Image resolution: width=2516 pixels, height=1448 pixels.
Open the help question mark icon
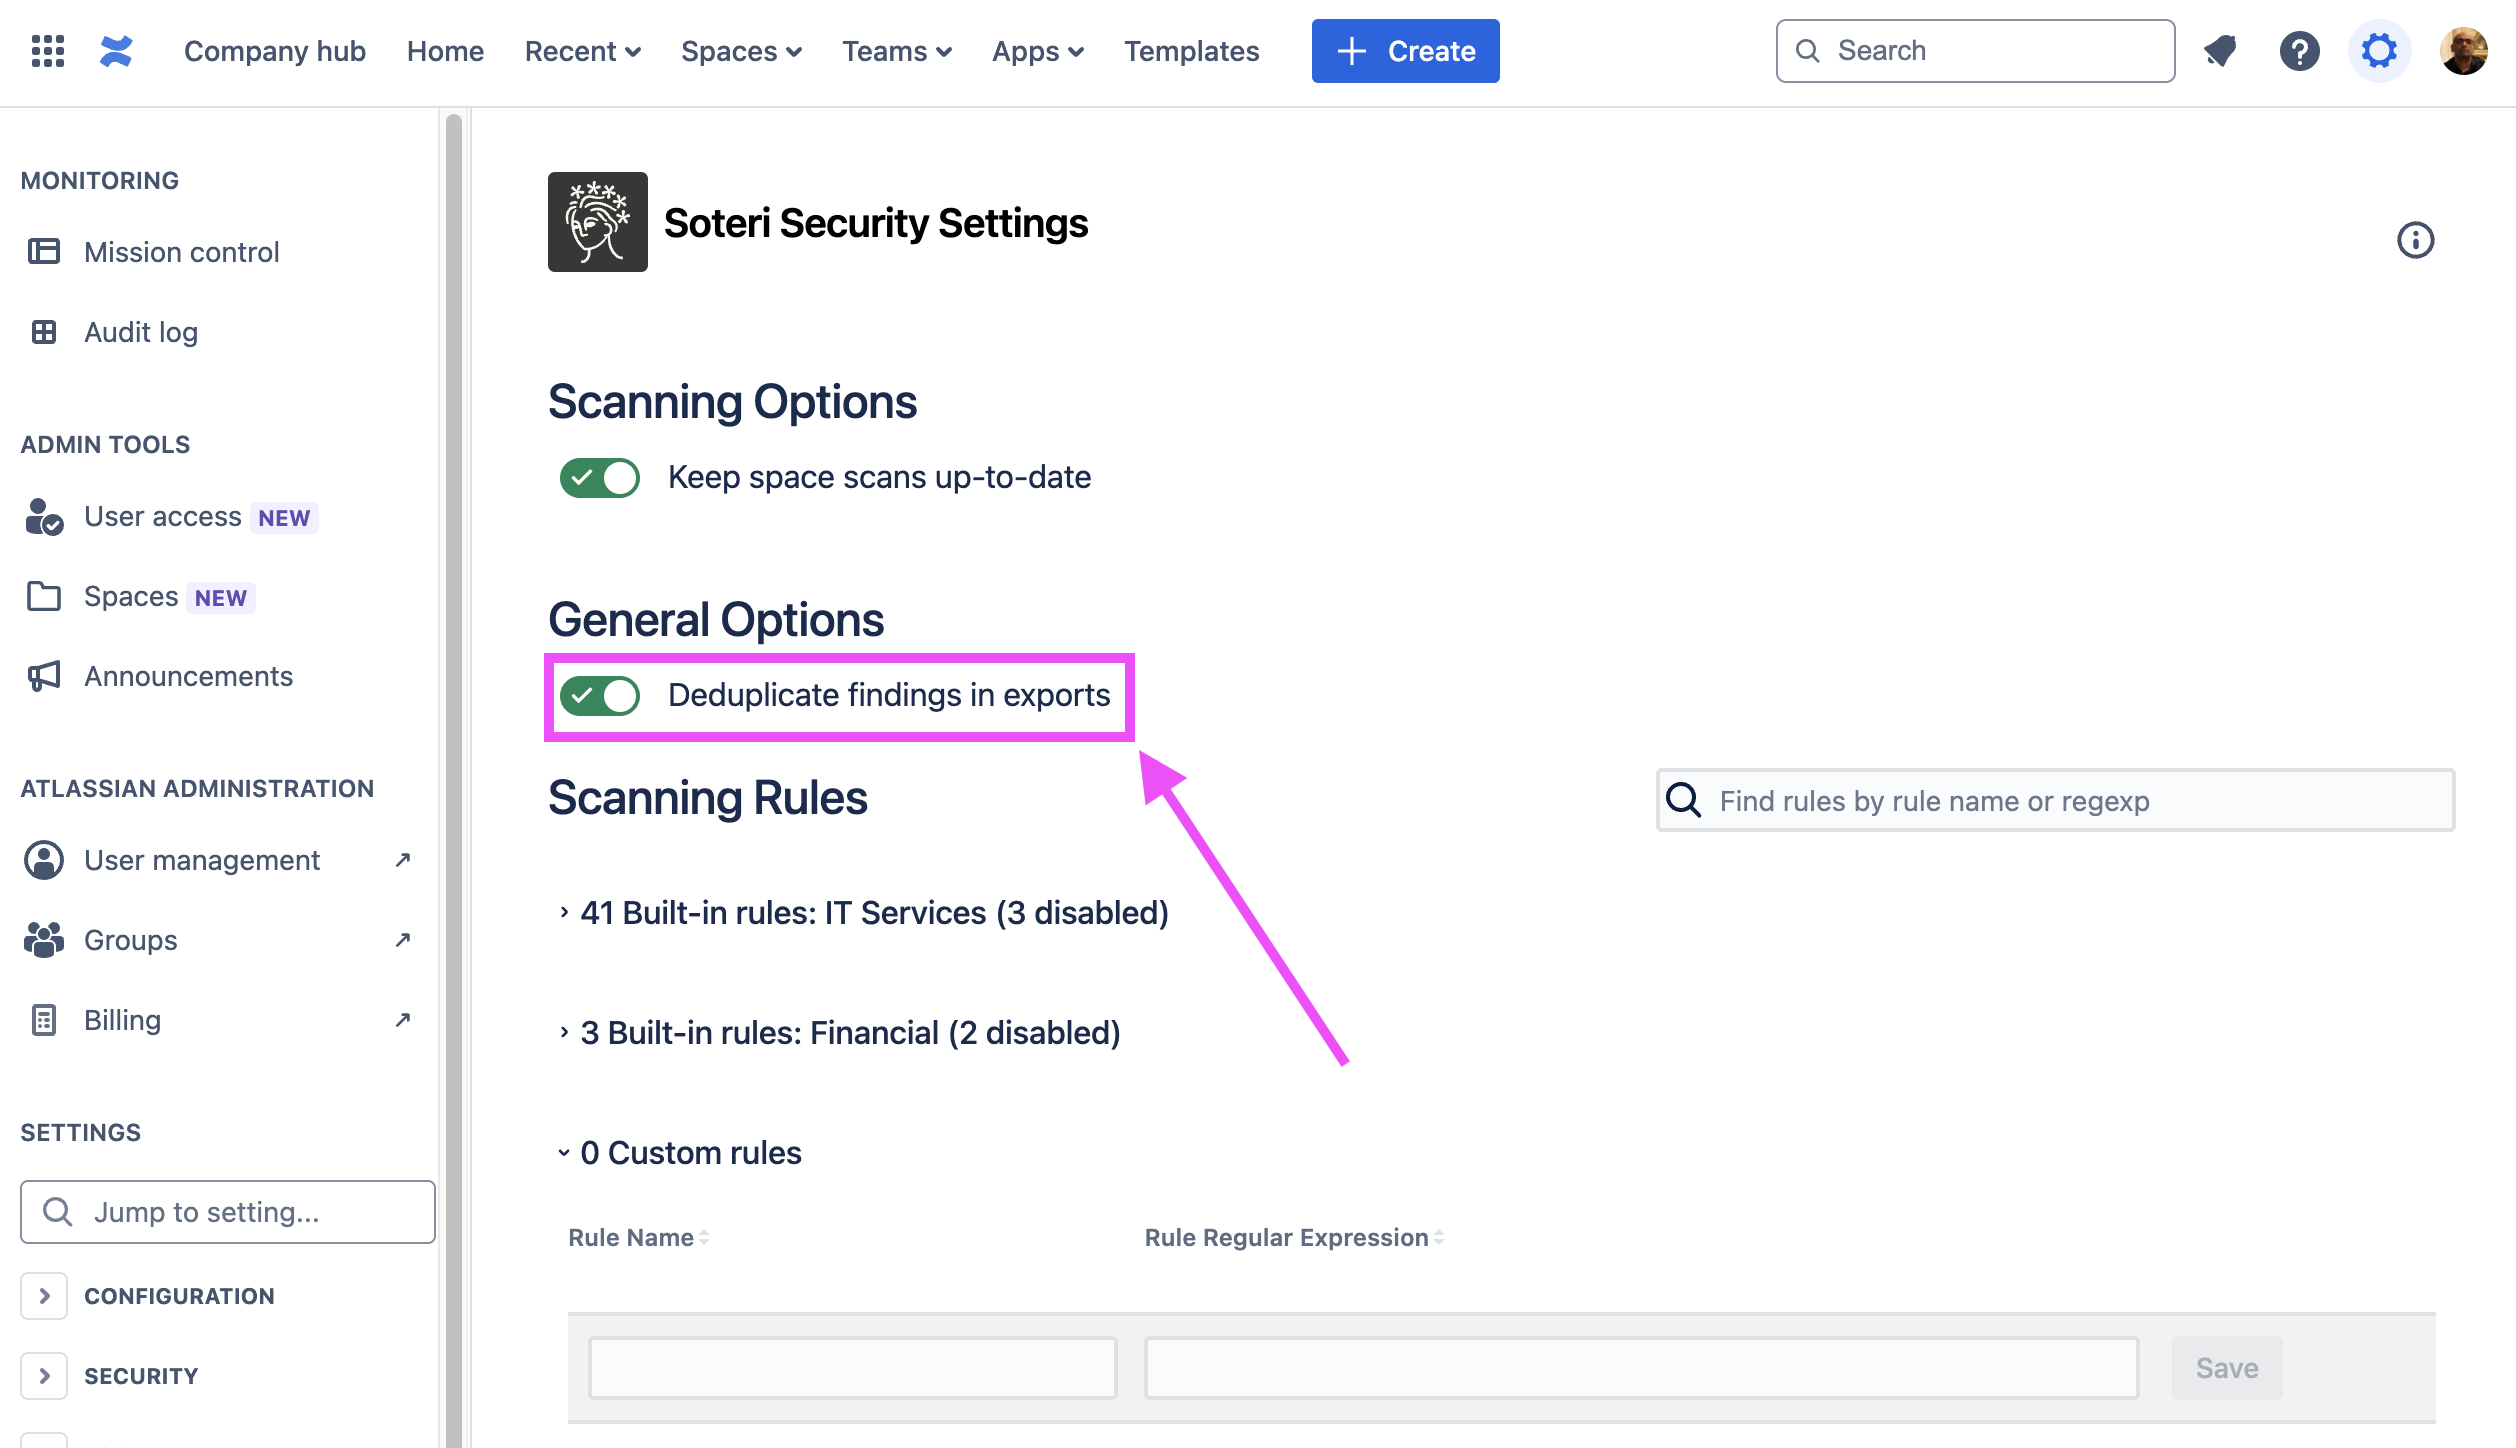point(2300,51)
